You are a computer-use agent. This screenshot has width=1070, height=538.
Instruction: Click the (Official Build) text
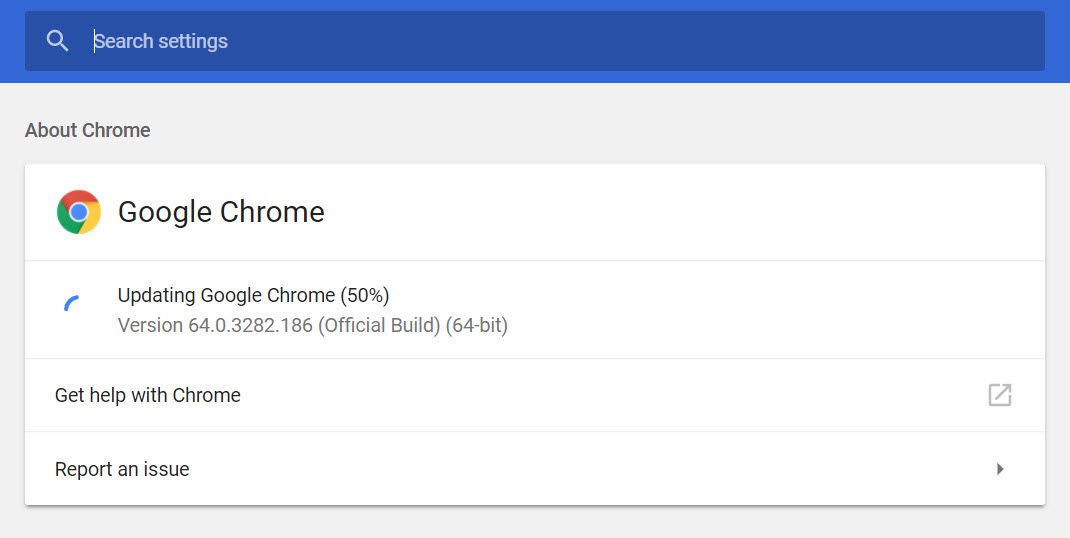[x=379, y=325]
